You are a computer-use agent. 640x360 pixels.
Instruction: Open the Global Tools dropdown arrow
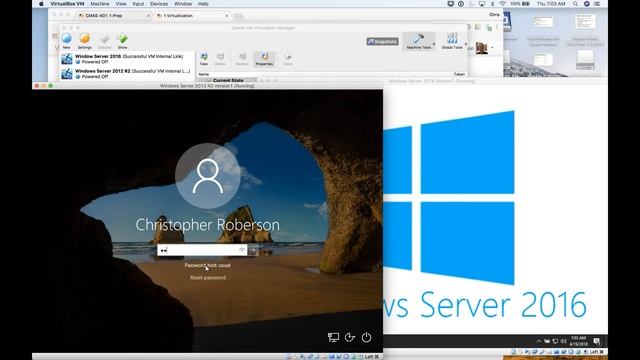tap(466, 44)
